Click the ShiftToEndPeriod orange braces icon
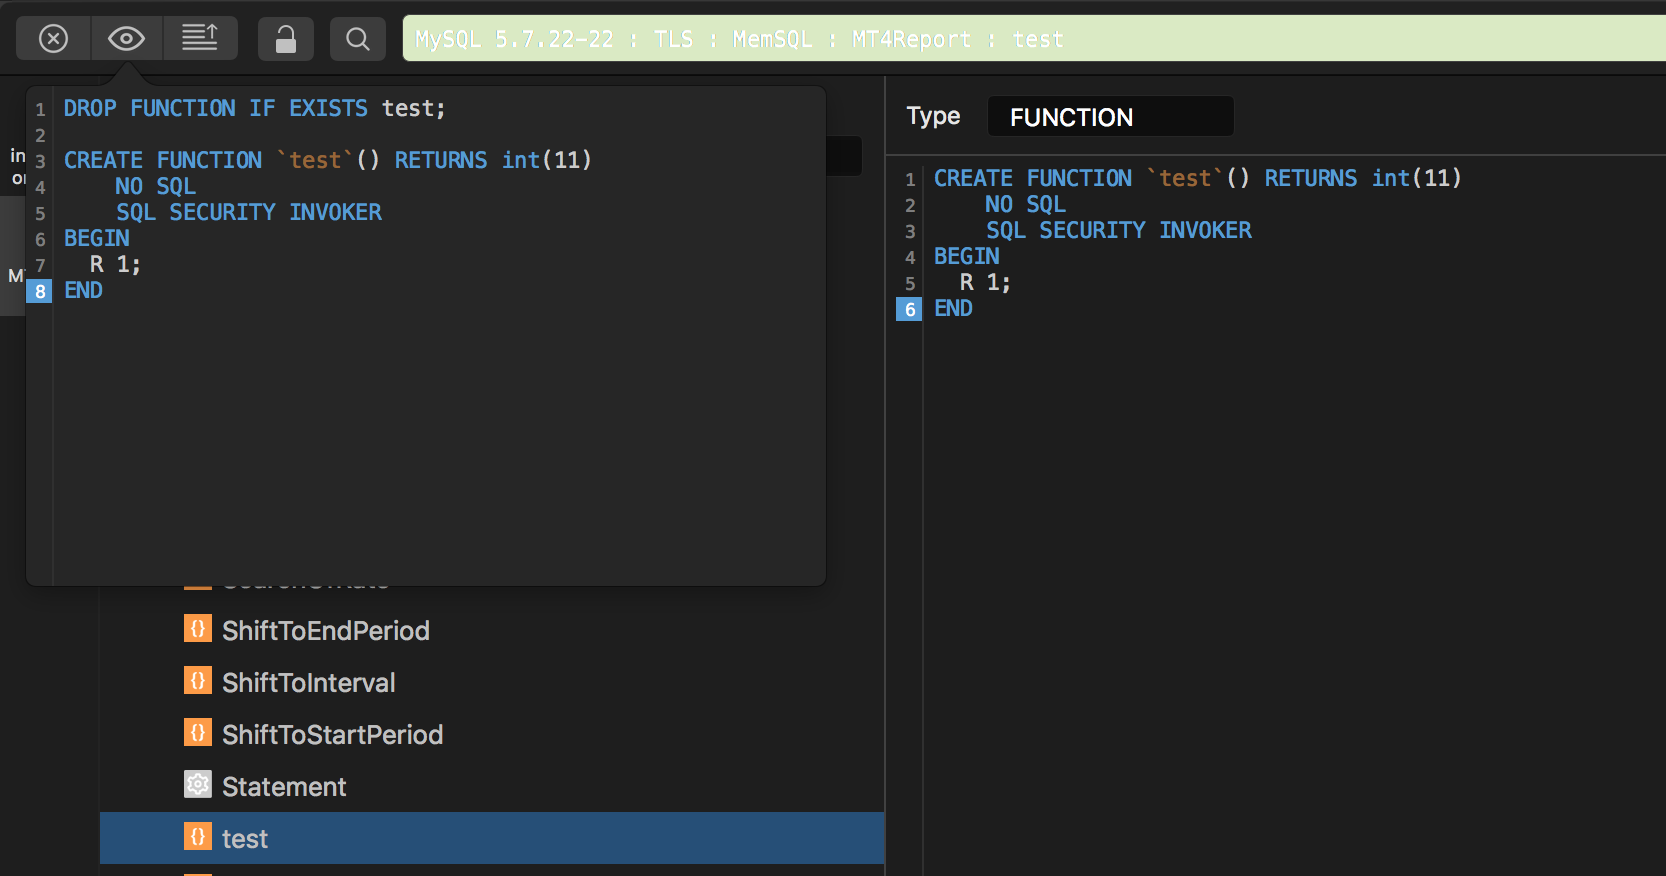Image resolution: width=1666 pixels, height=876 pixels. (198, 629)
